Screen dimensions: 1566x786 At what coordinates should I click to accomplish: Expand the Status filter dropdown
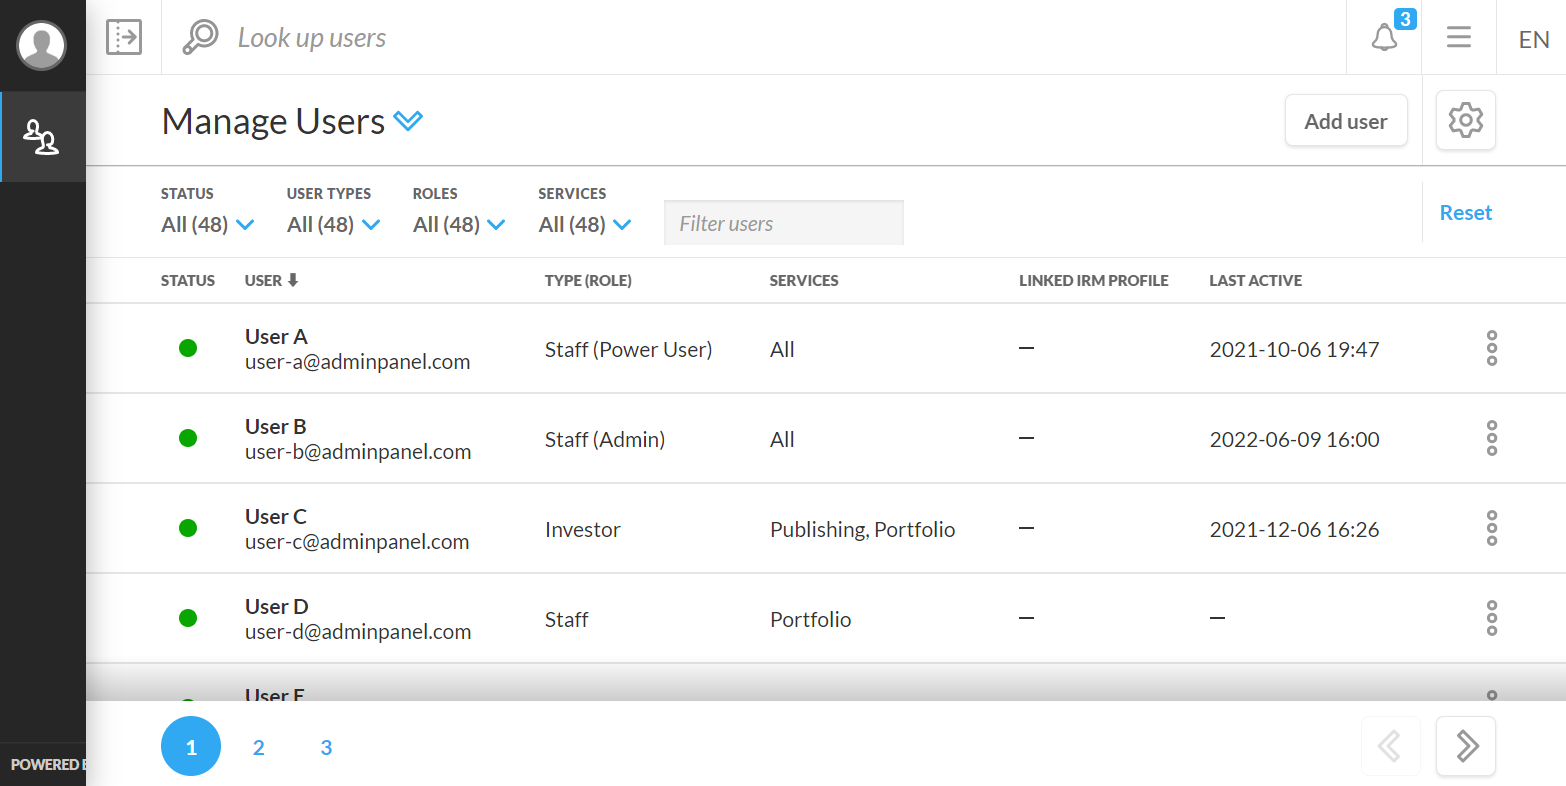(x=208, y=225)
